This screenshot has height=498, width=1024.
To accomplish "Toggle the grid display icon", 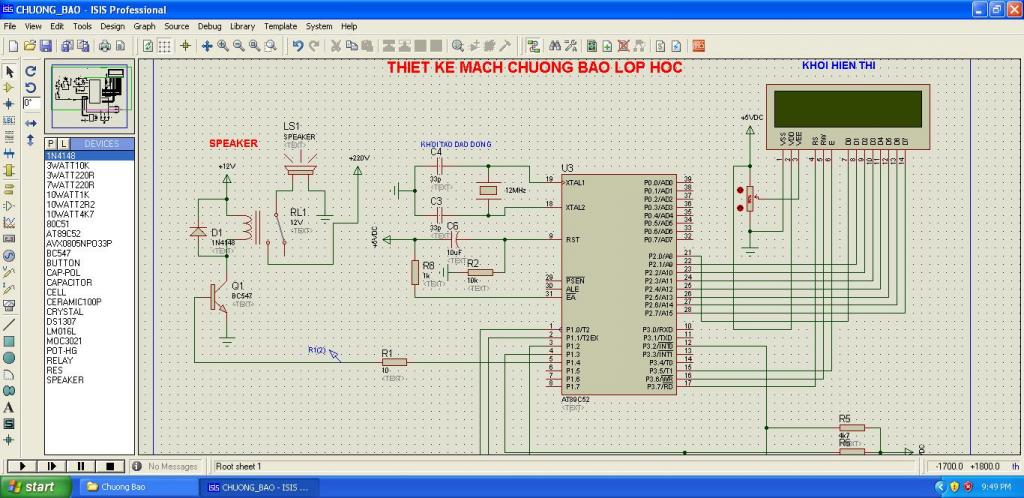I will pyautogui.click(x=164, y=46).
